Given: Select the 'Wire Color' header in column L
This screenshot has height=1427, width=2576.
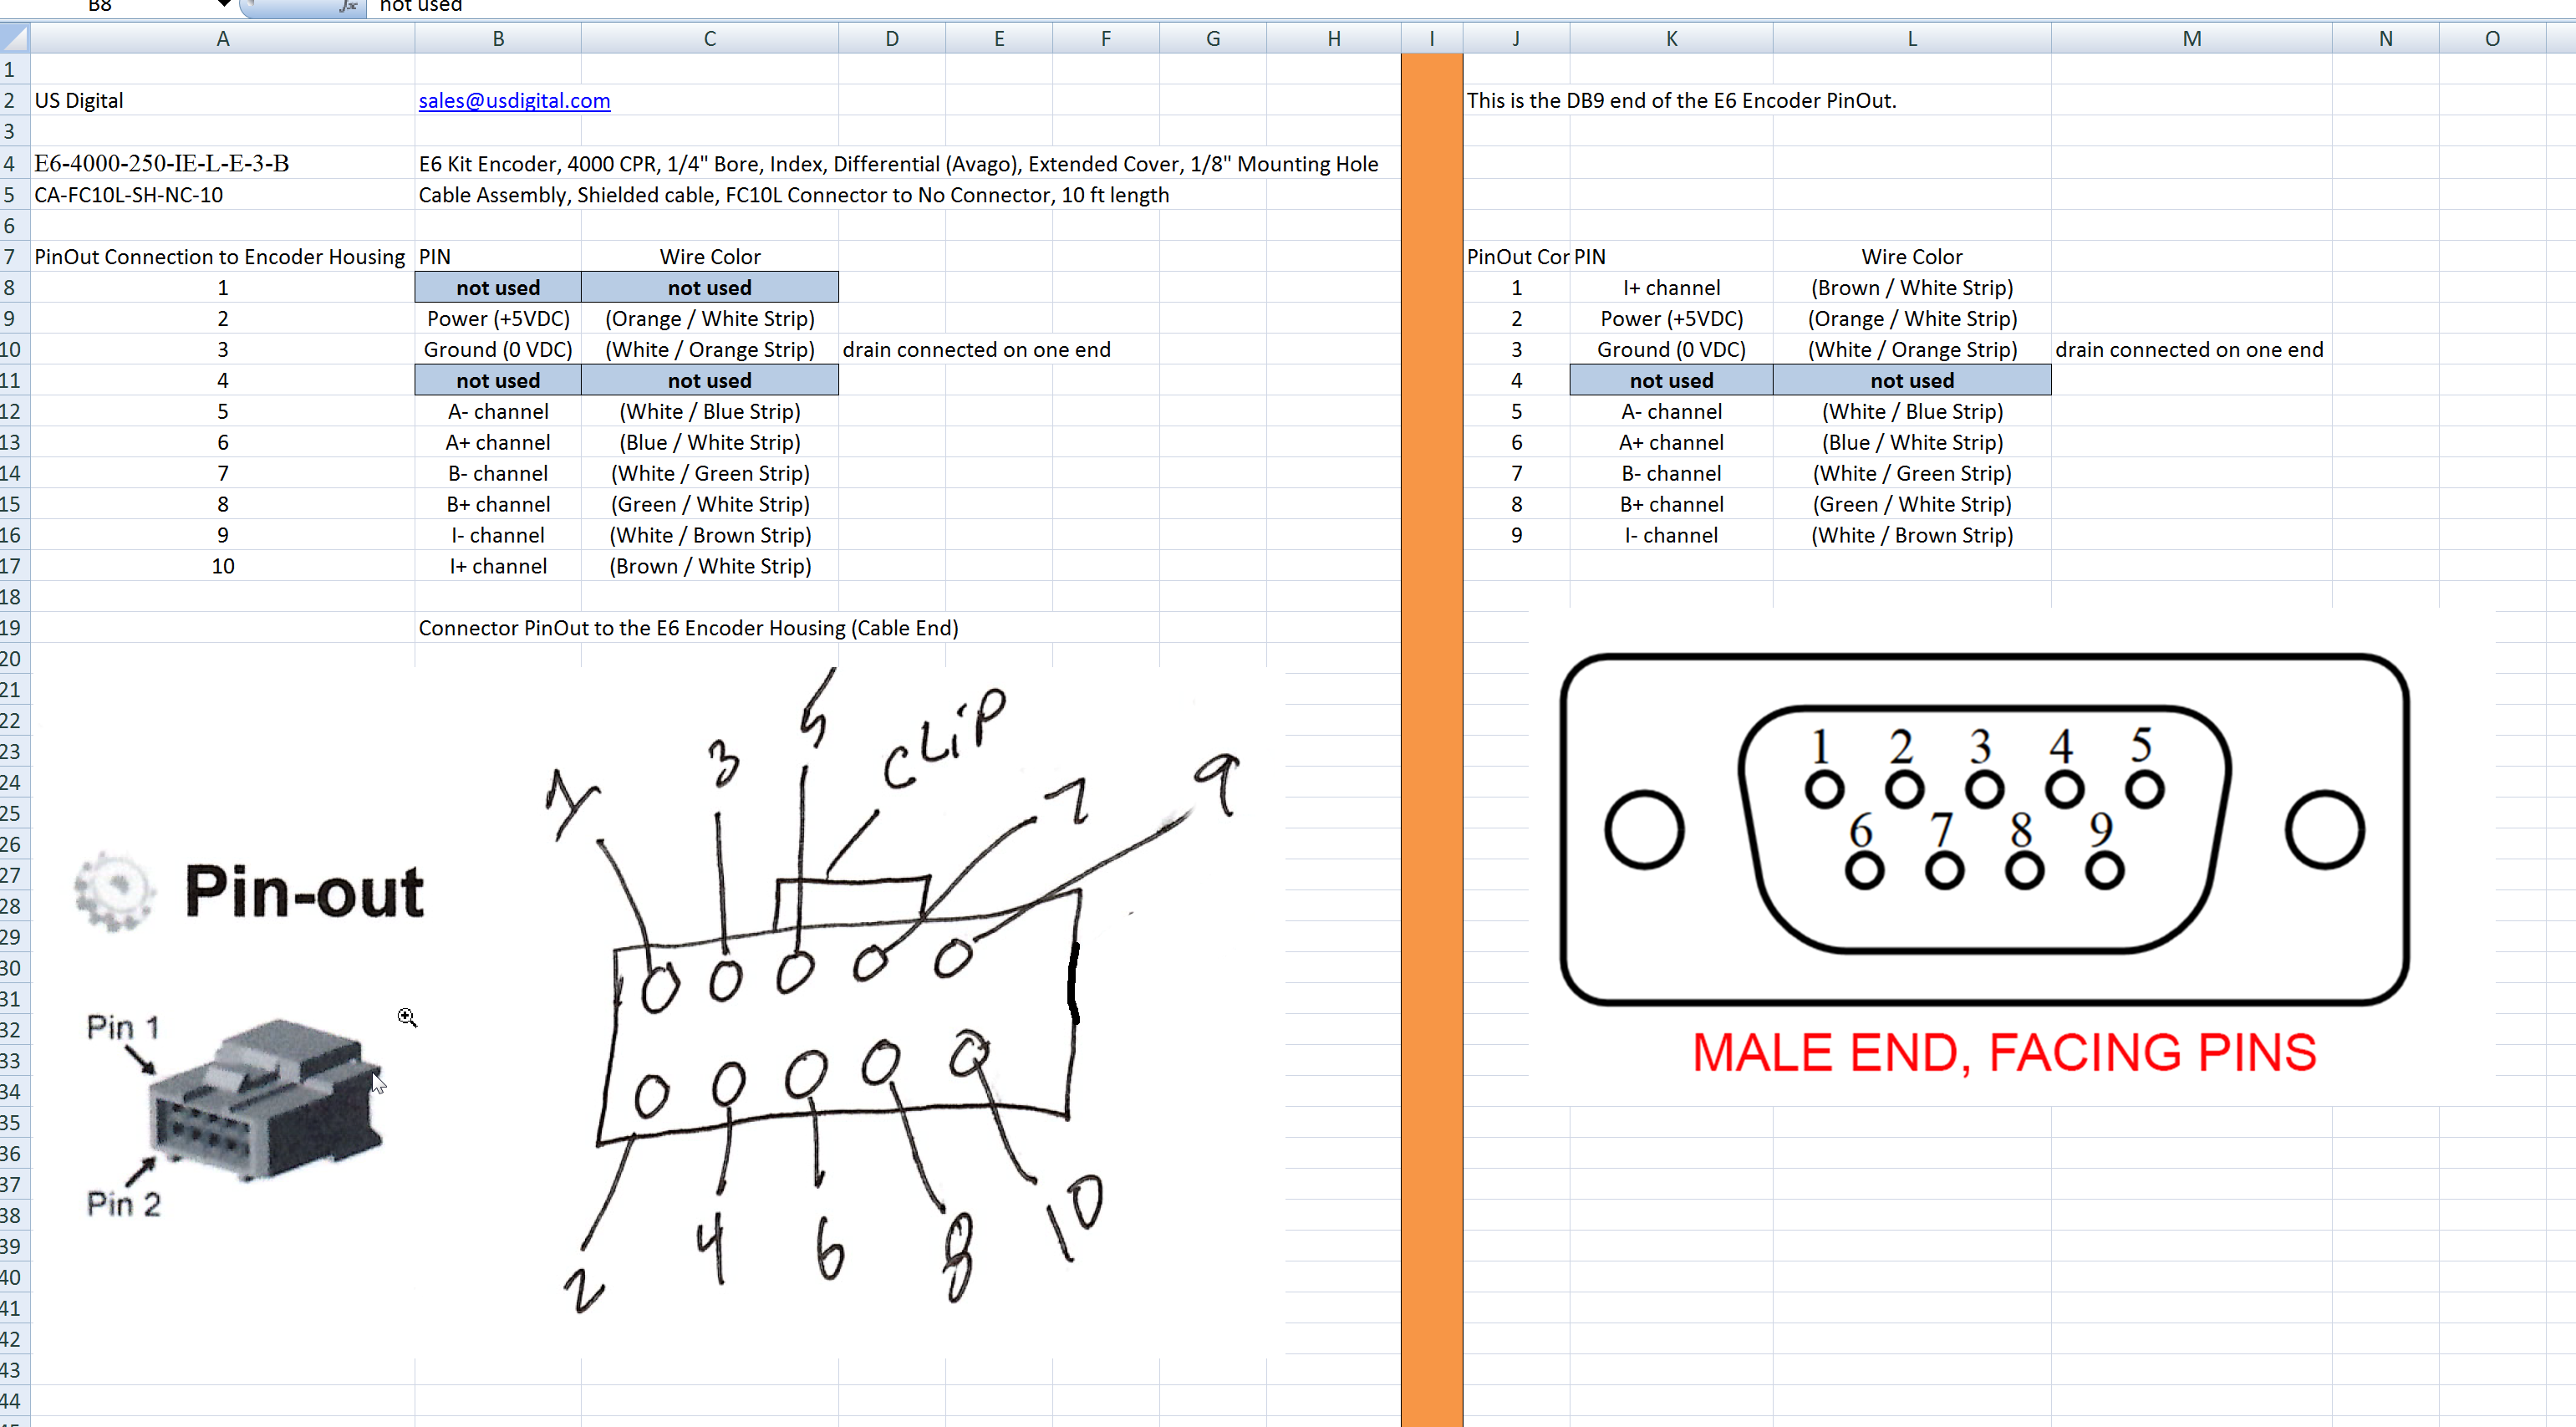Looking at the screenshot, I should pyautogui.click(x=1911, y=257).
